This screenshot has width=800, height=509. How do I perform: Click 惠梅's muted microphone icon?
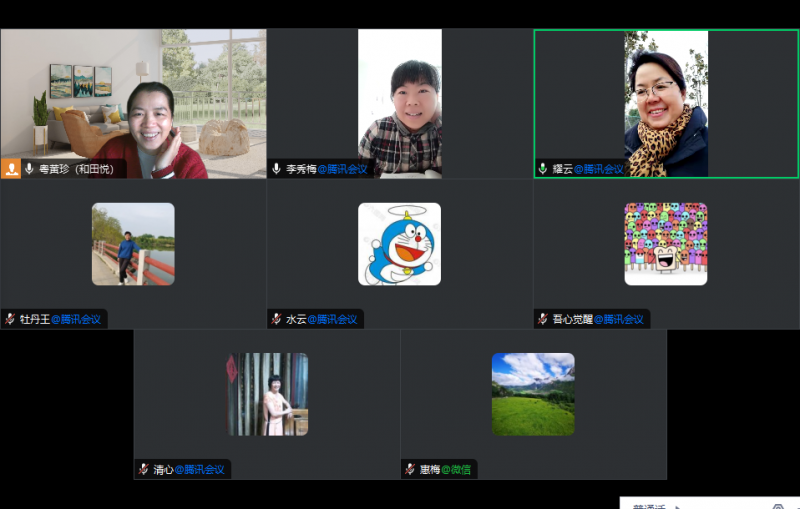[x=410, y=469]
